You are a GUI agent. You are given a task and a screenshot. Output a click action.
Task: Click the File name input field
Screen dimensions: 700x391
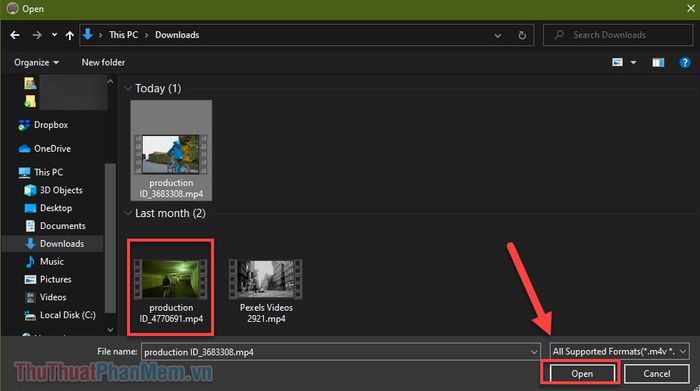(341, 352)
